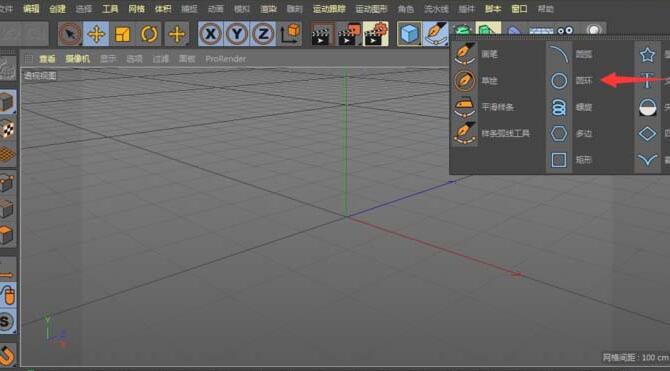Screen dimensions: 670x371
Task: Open the viewport ProRender menu
Action: tap(226, 59)
